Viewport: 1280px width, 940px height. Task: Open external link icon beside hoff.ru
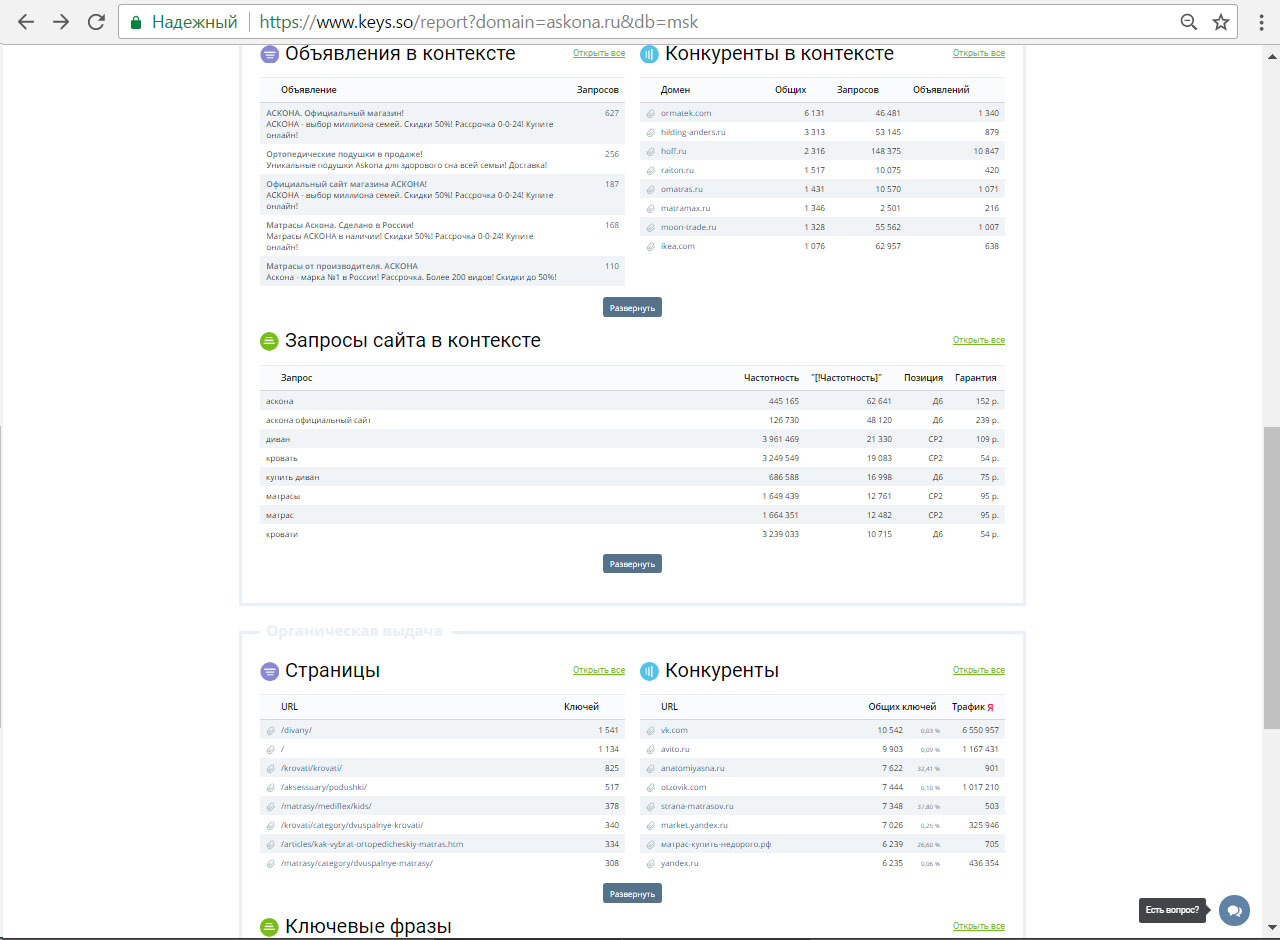650,151
